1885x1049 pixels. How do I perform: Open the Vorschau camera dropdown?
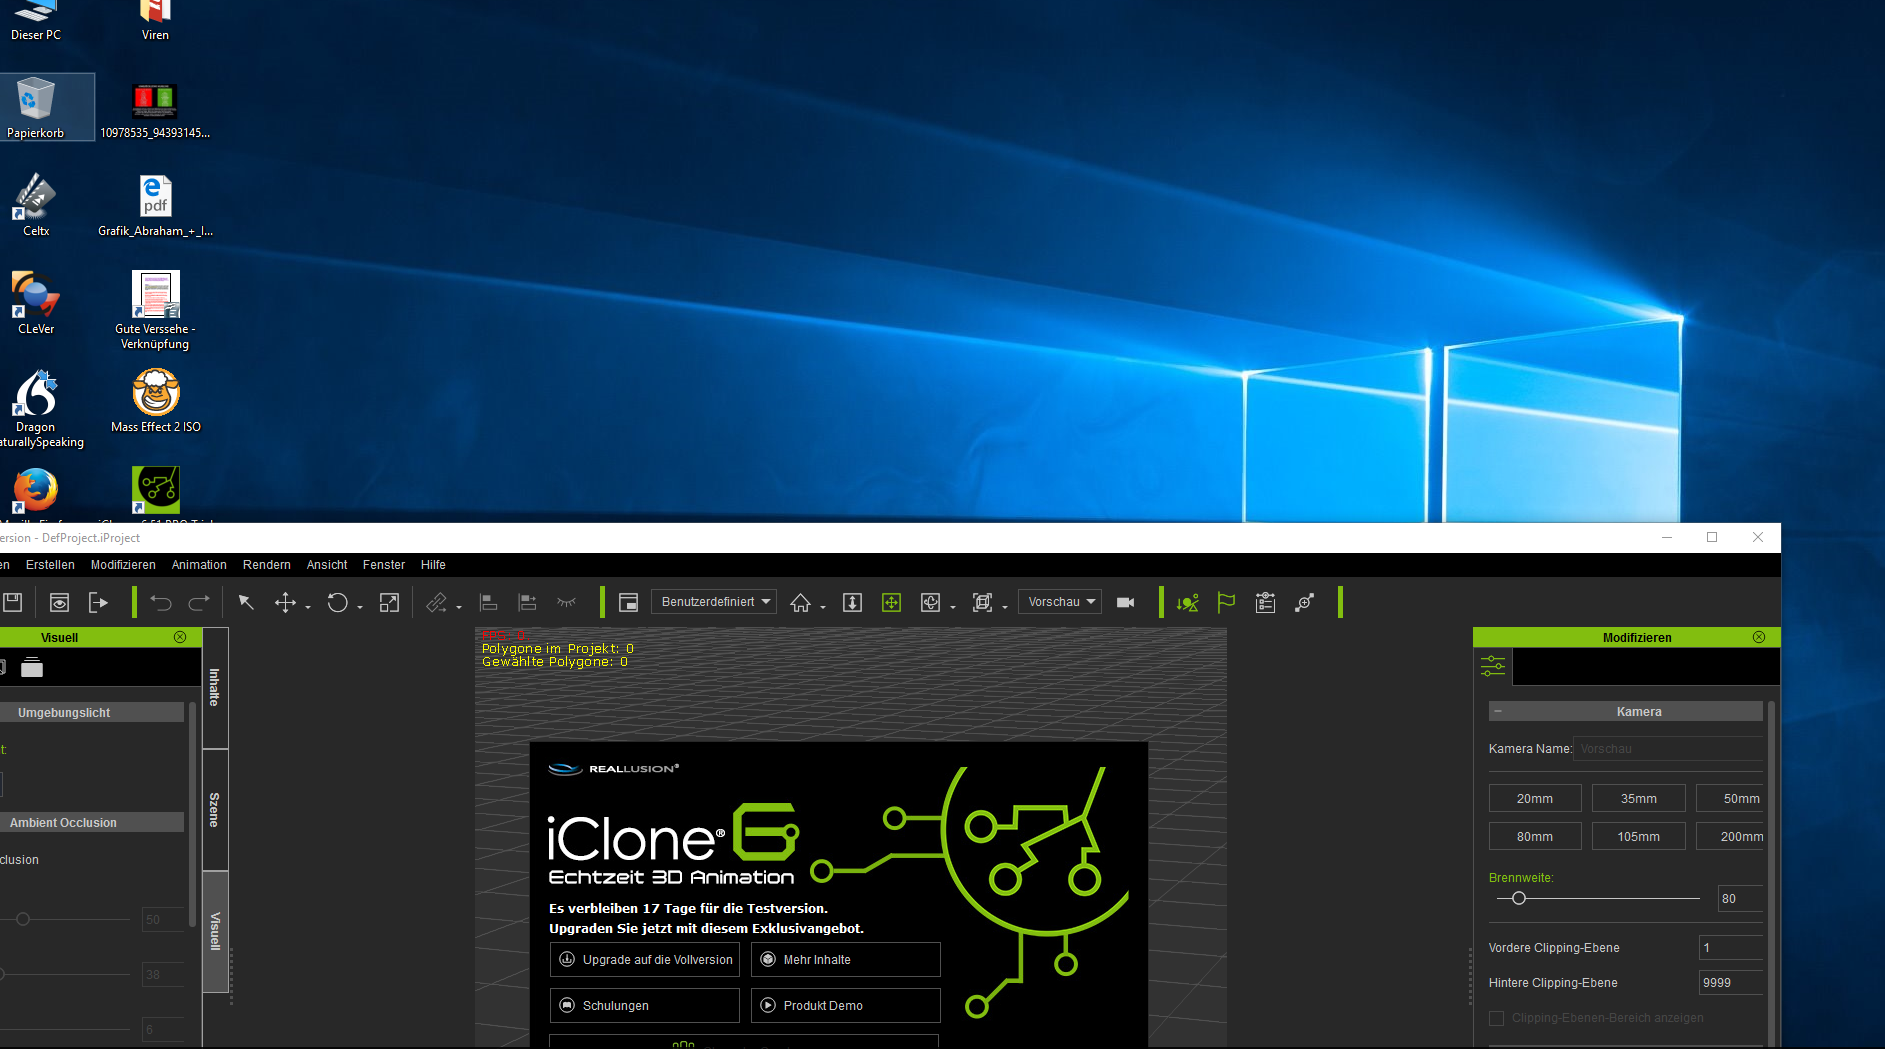[x=1060, y=602]
